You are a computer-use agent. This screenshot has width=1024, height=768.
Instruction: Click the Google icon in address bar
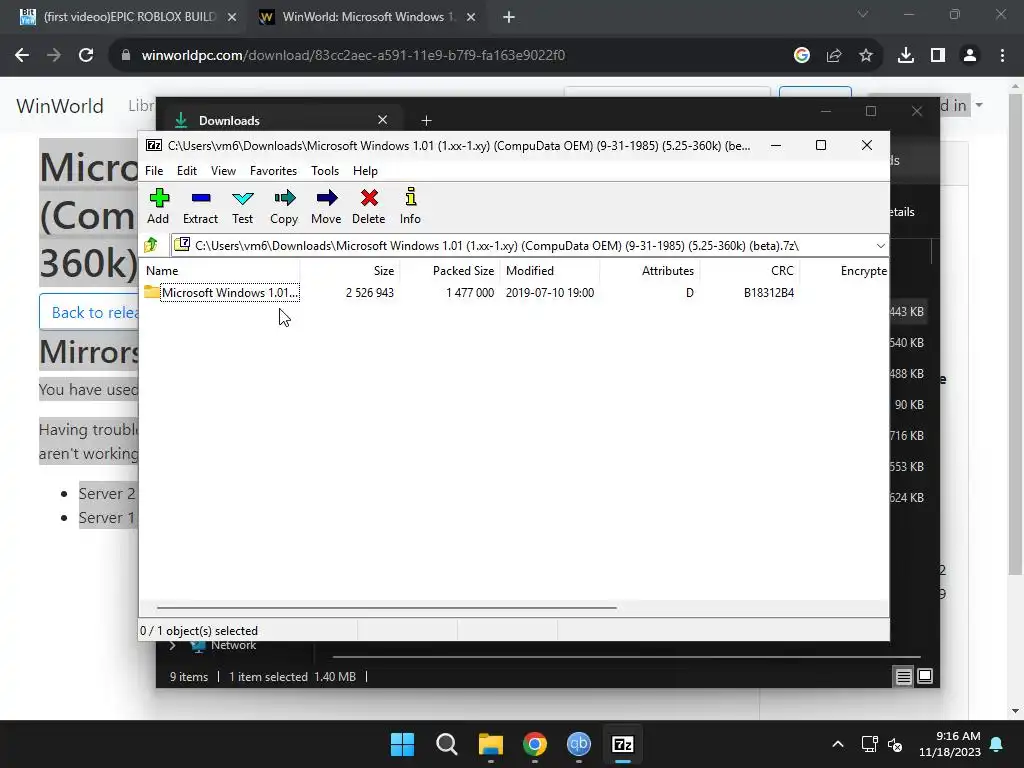801,55
